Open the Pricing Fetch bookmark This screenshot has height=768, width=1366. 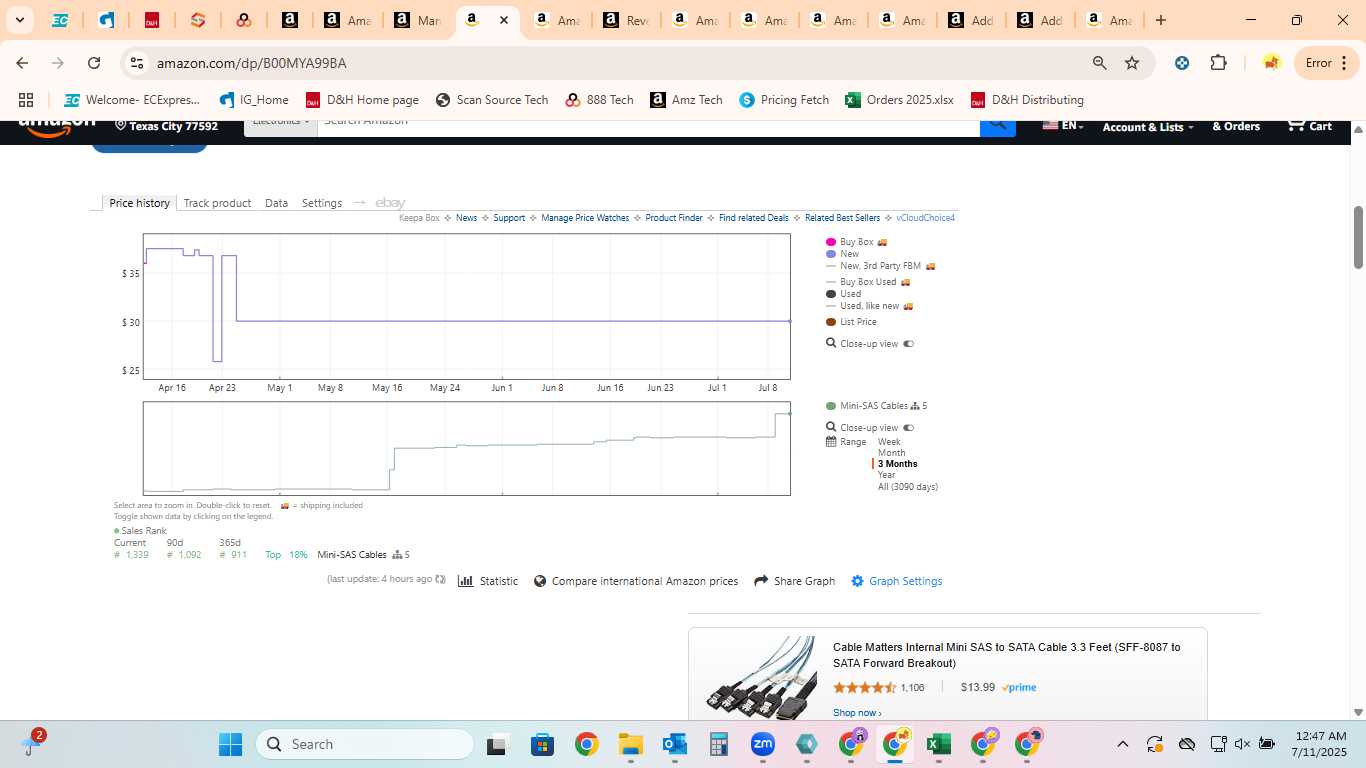785,100
